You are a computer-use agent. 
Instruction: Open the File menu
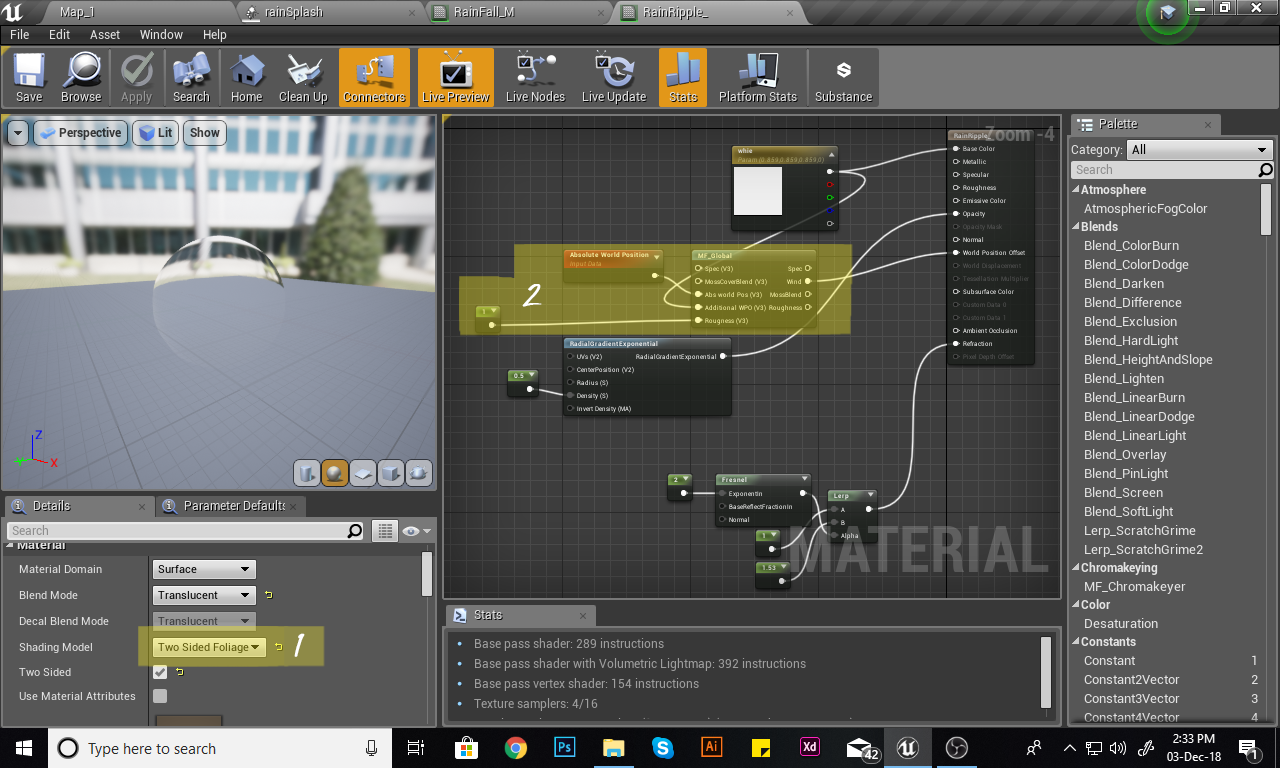coord(20,34)
